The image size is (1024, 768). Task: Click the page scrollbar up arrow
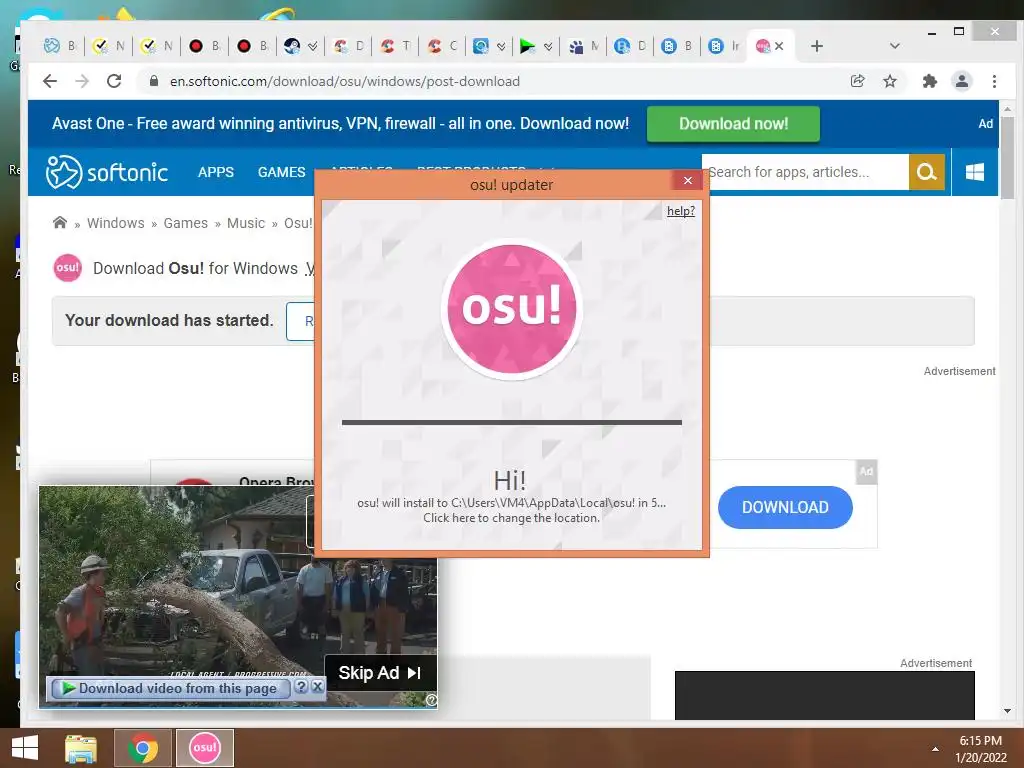click(x=1007, y=108)
